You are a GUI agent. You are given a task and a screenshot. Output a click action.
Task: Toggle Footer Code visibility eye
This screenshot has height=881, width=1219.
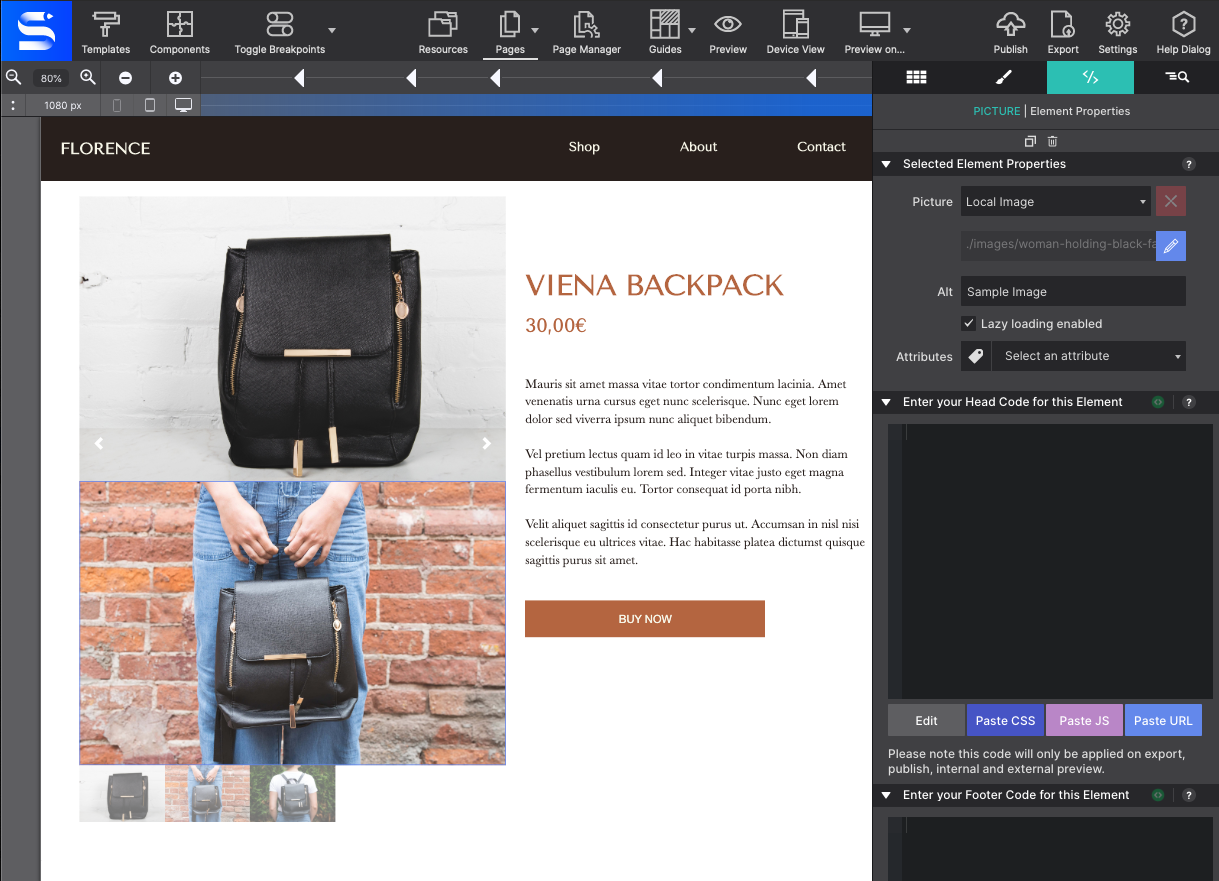1158,795
